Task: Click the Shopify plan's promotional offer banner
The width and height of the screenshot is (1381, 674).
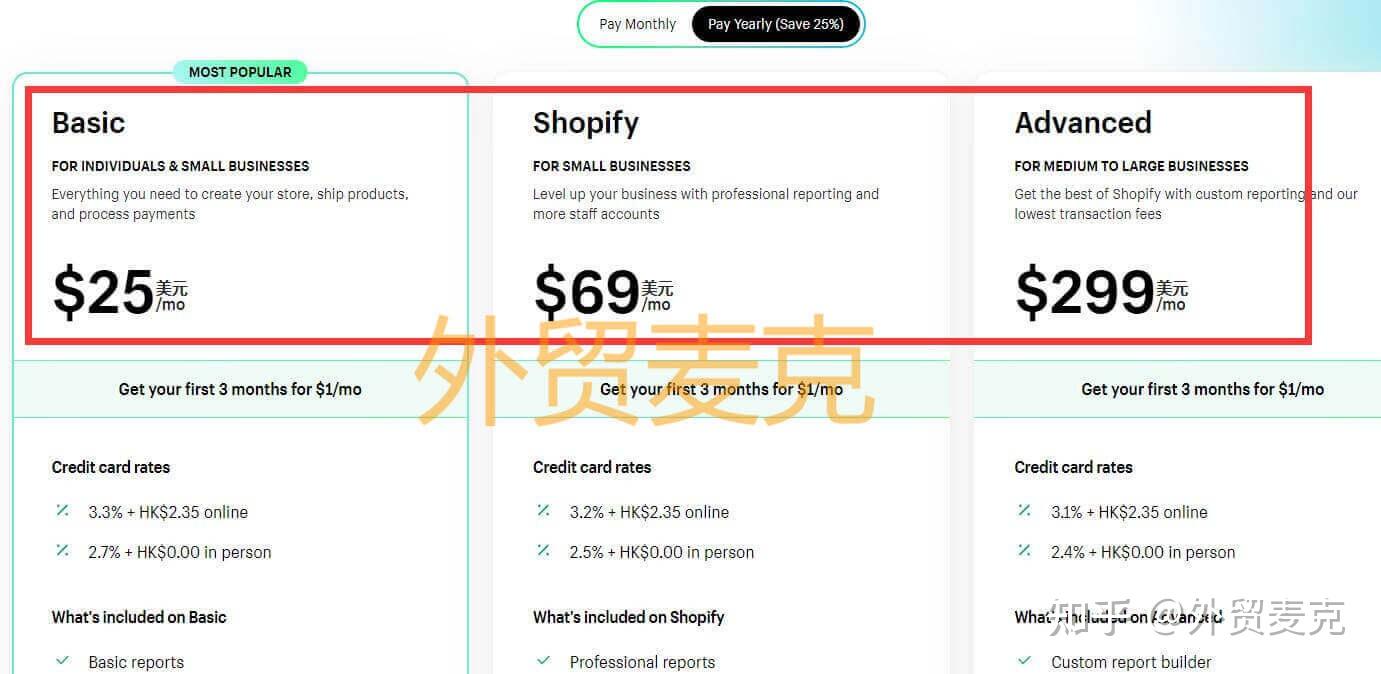Action: tap(721, 389)
